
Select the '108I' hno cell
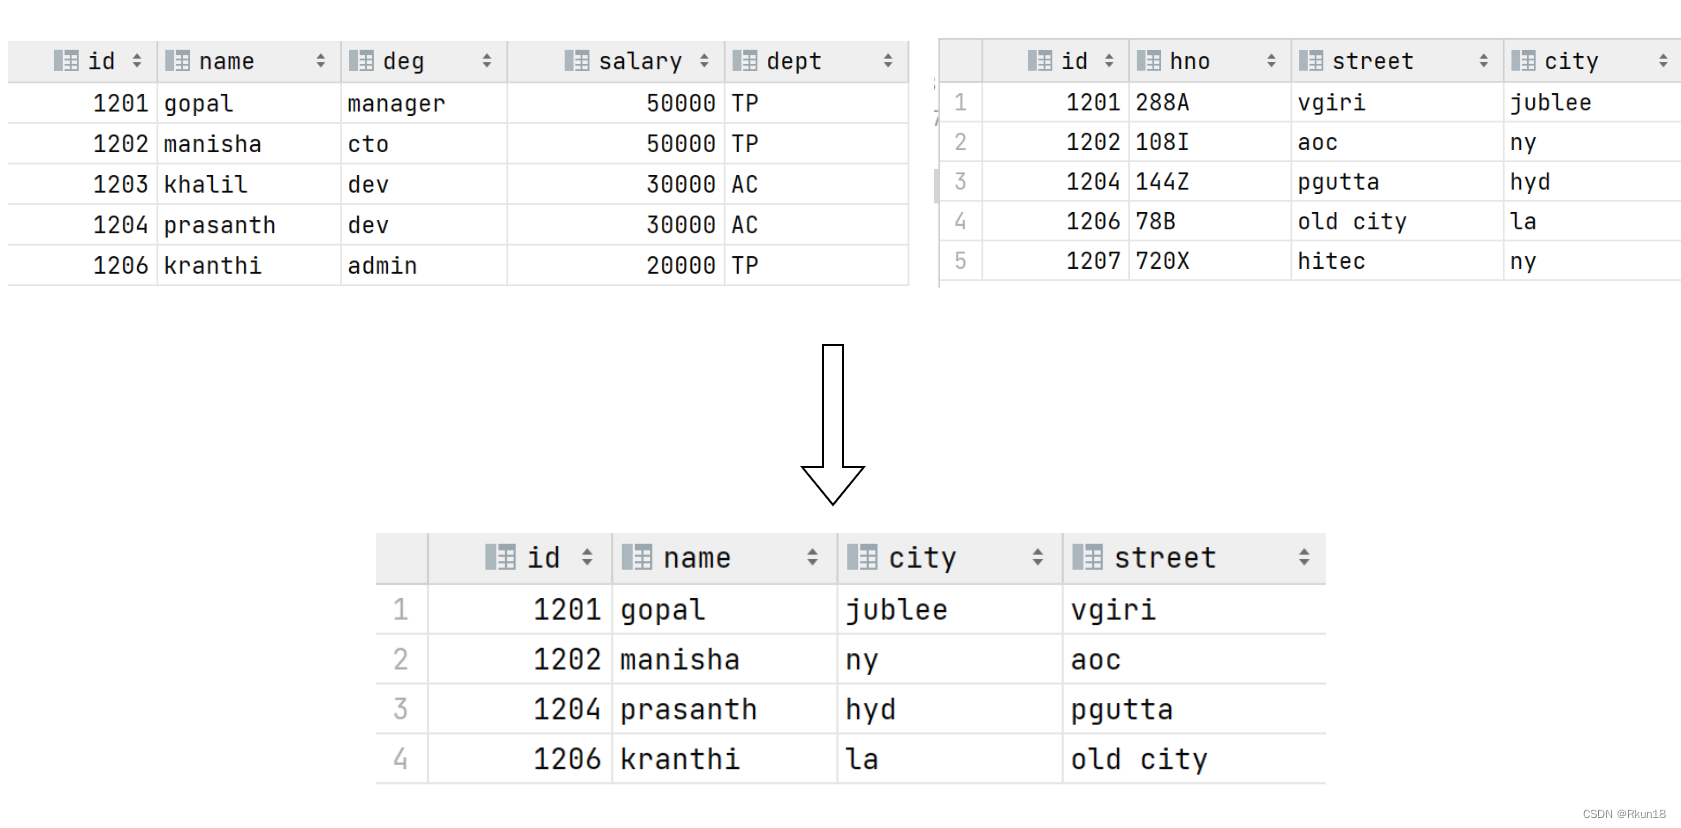click(1210, 142)
